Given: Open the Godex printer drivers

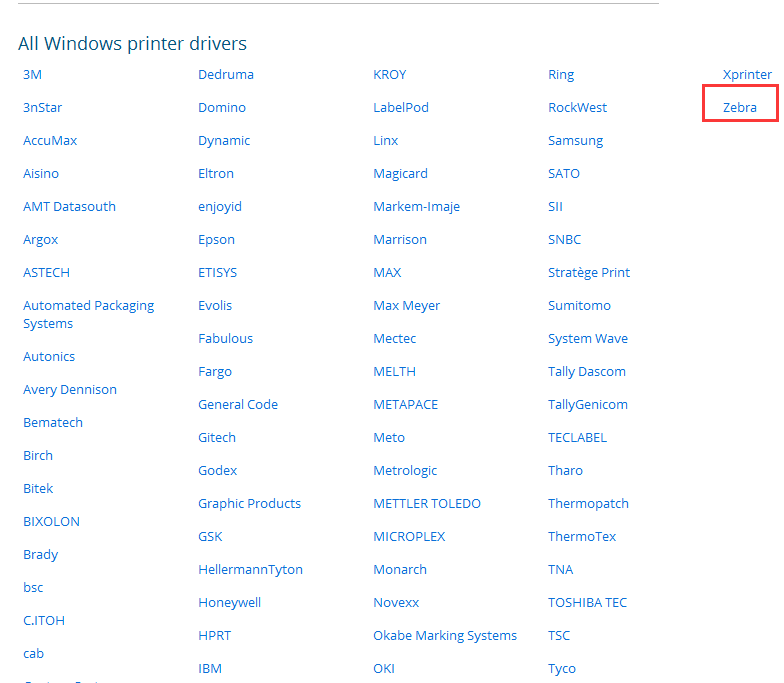Looking at the screenshot, I should [x=217, y=470].
